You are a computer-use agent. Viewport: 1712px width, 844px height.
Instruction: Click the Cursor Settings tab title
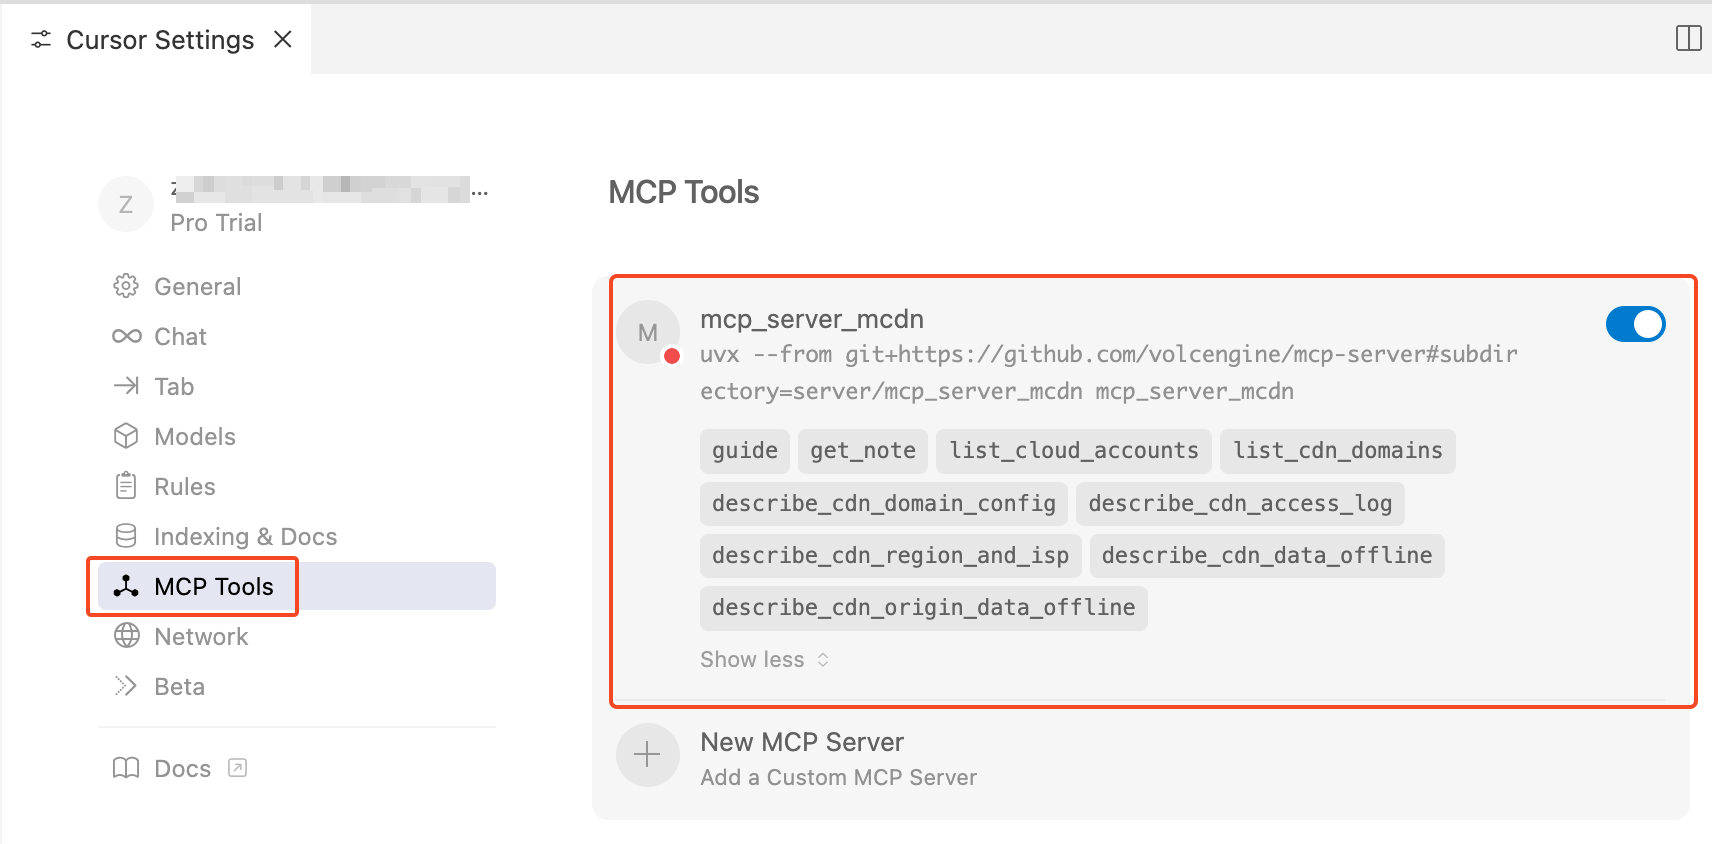coord(160,40)
